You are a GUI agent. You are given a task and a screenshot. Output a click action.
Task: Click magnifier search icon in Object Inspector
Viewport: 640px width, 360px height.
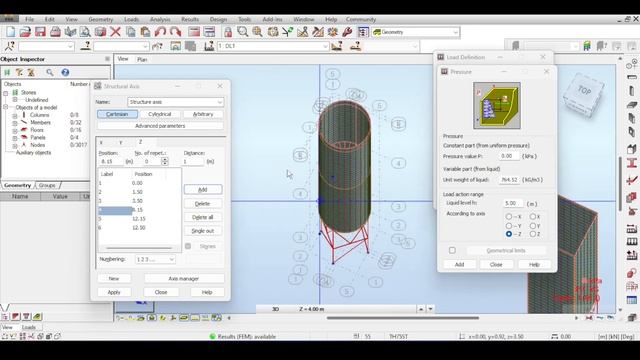[x=50, y=72]
